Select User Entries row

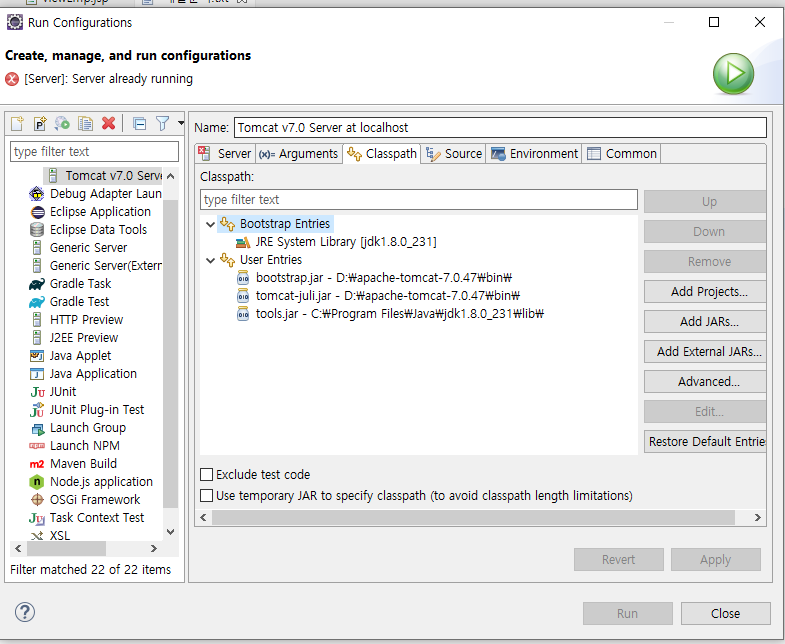pyautogui.click(x=261, y=260)
